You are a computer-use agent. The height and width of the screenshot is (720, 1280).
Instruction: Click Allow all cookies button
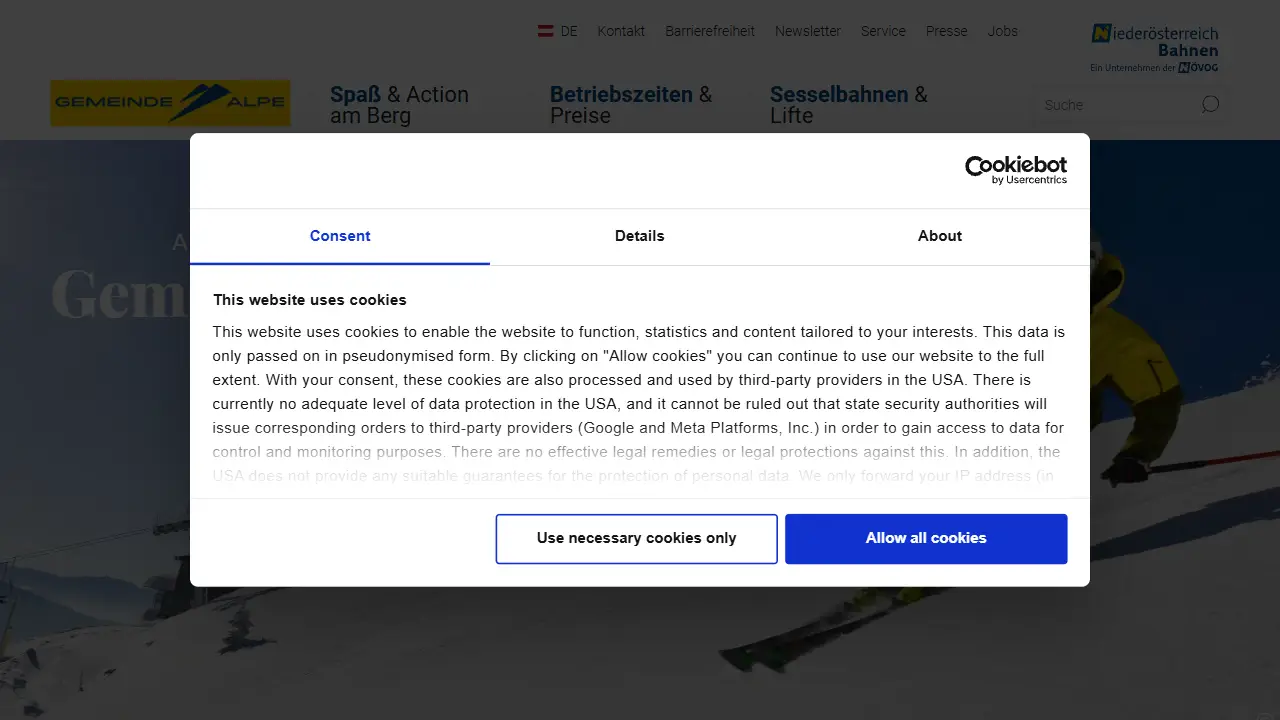coord(926,539)
